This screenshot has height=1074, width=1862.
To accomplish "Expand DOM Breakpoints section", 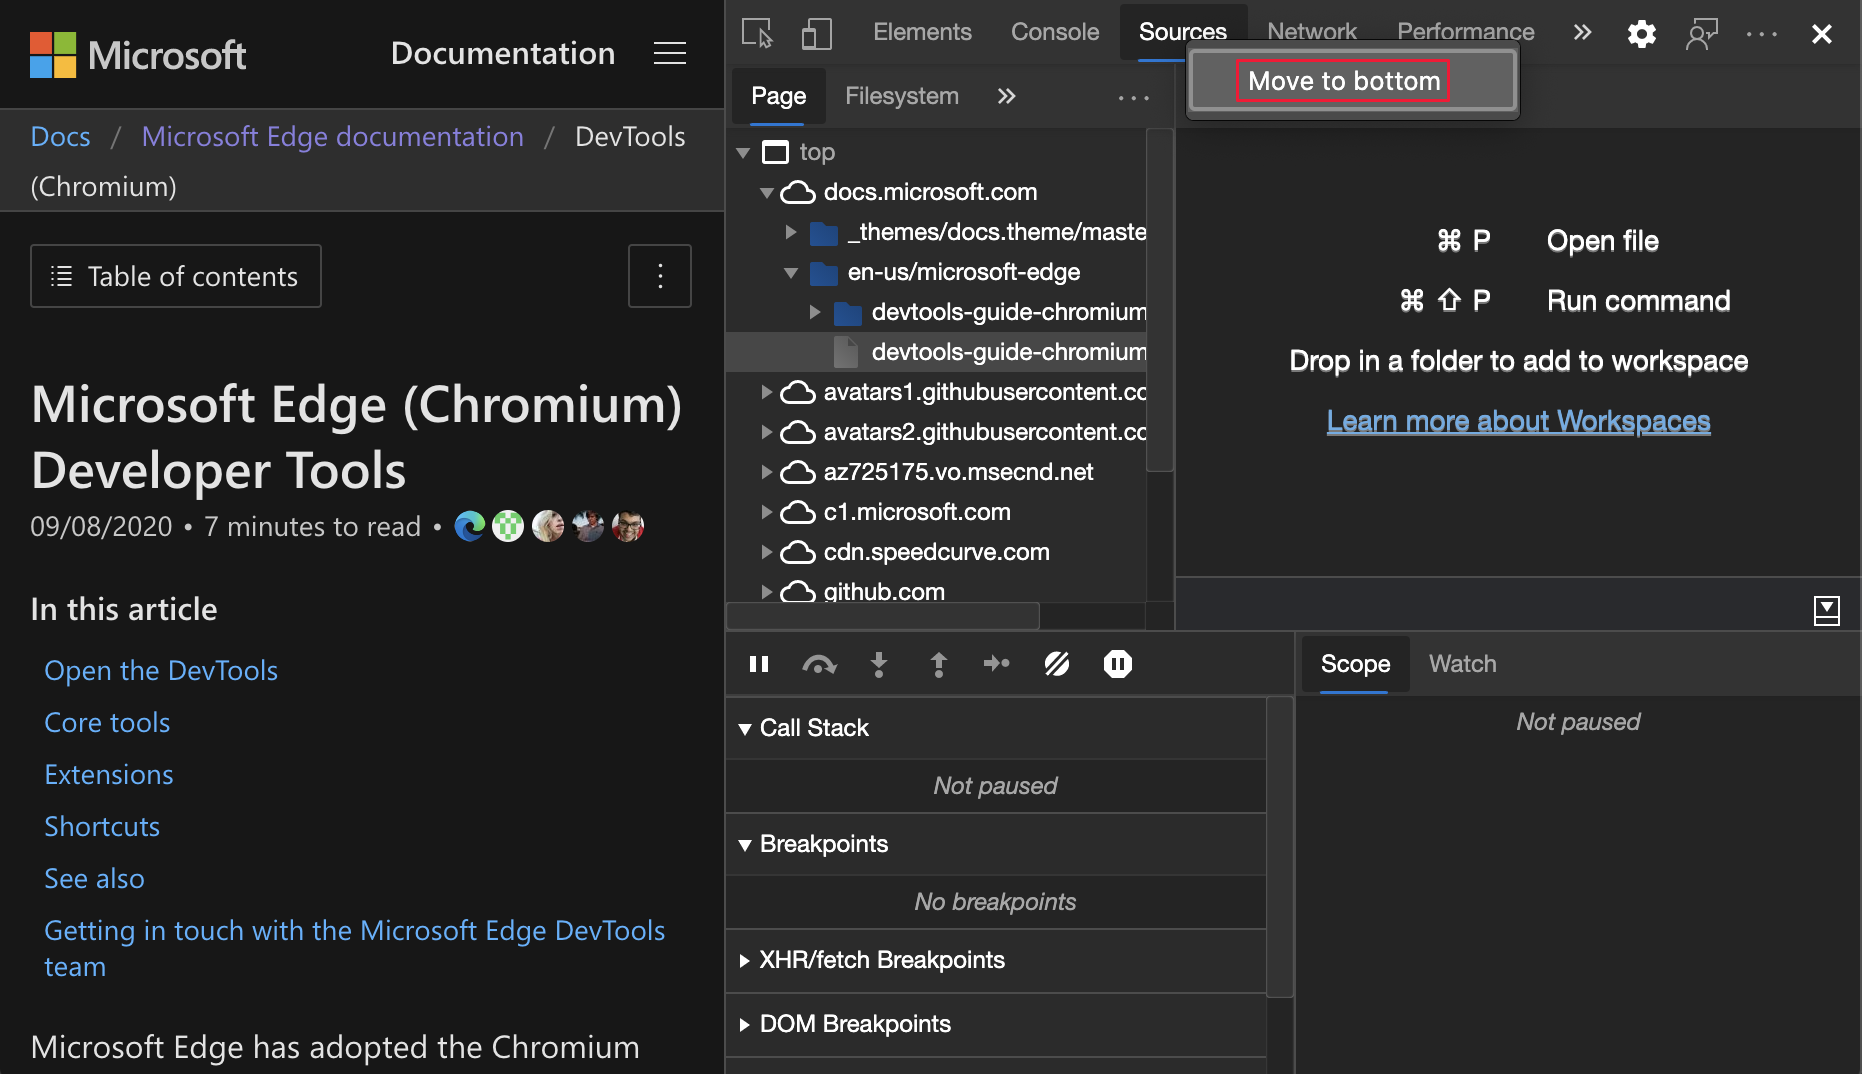I will click(x=745, y=1025).
